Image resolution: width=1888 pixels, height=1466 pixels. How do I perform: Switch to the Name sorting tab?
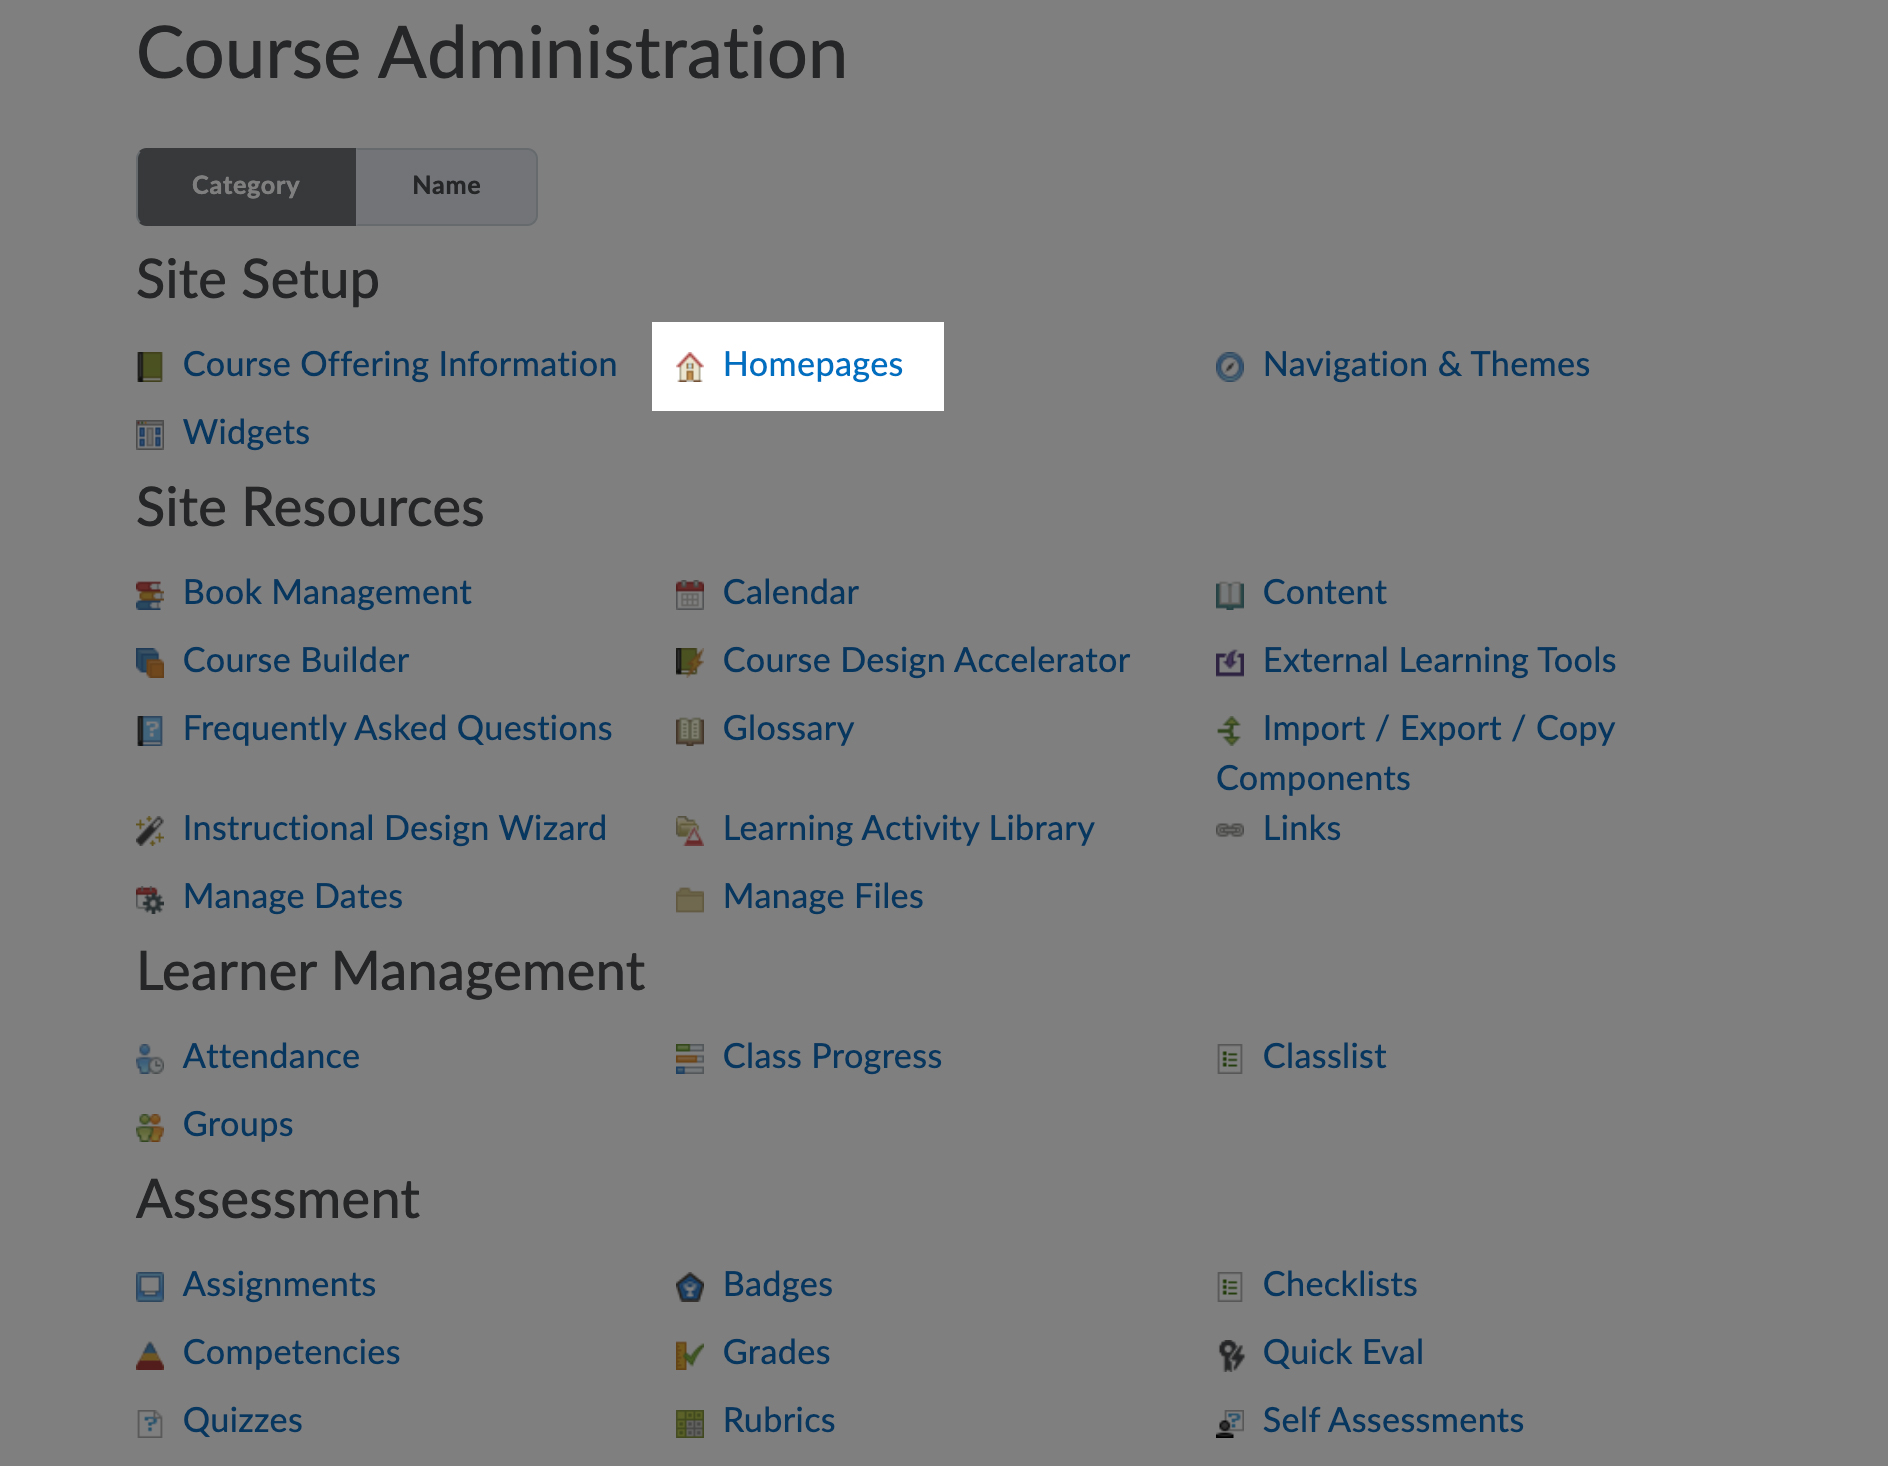[445, 185]
